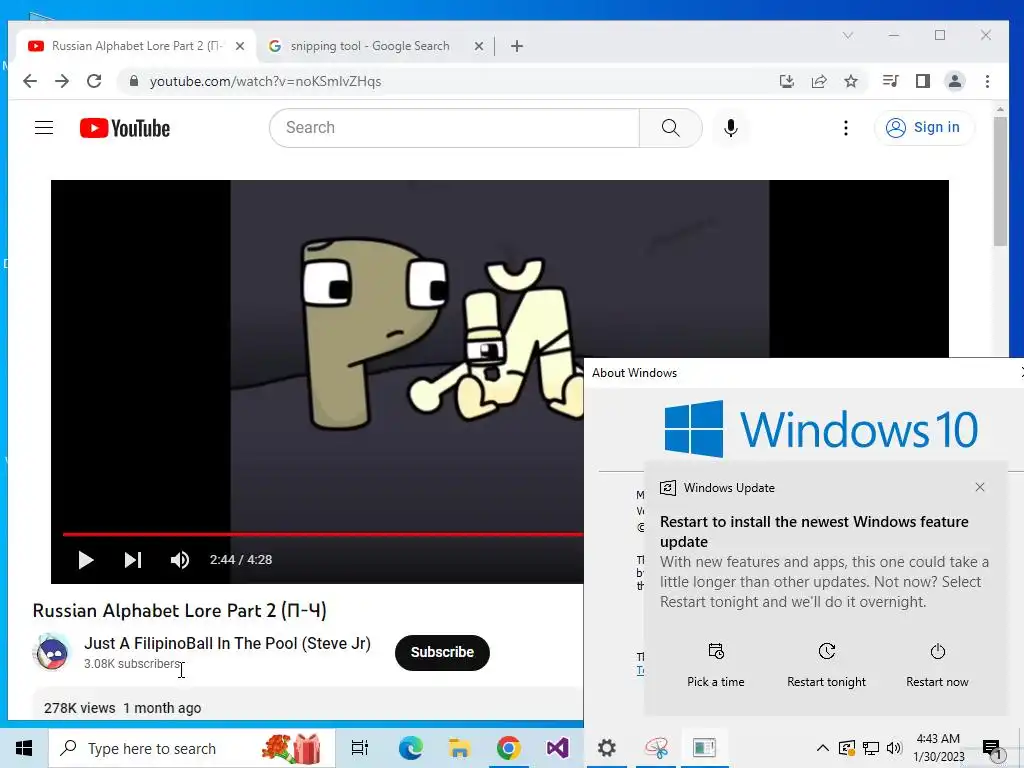Open Visual Studio from taskbar
This screenshot has width=1024, height=768.
pos(558,748)
